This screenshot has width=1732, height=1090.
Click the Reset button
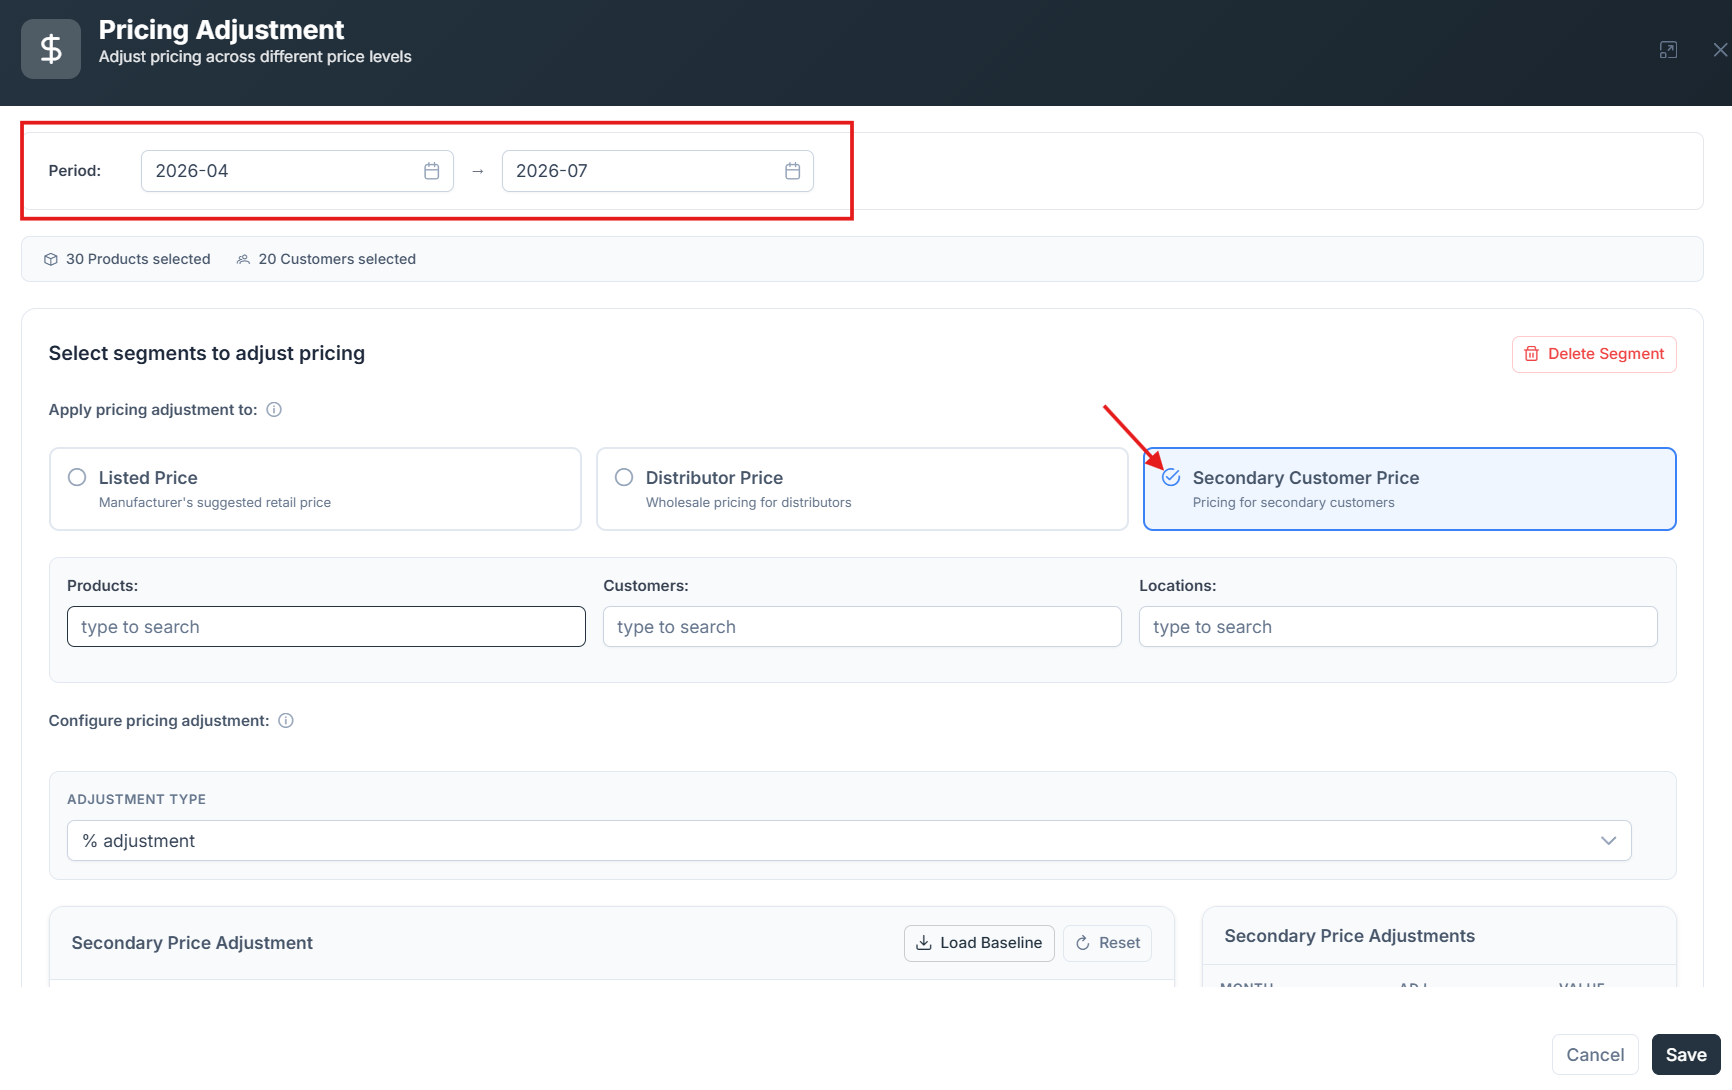tap(1107, 943)
